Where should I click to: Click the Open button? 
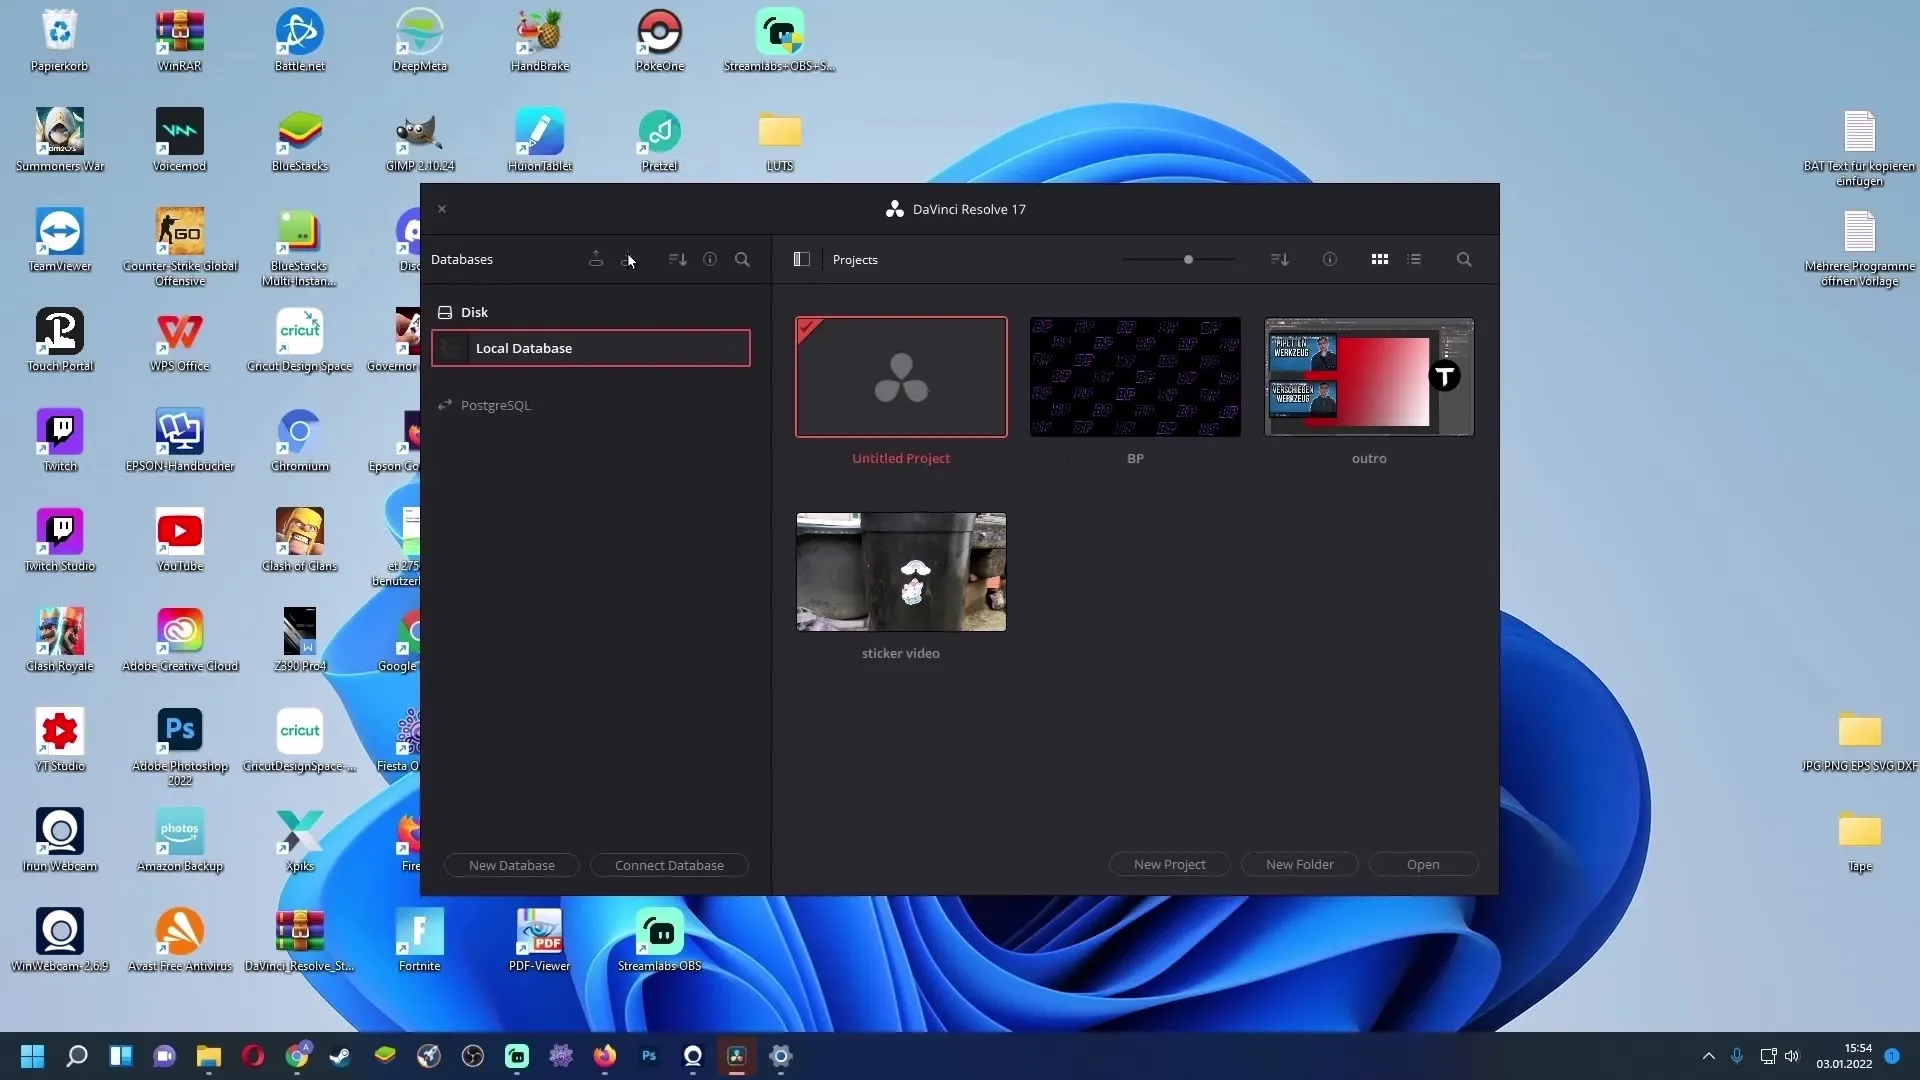(x=1423, y=864)
